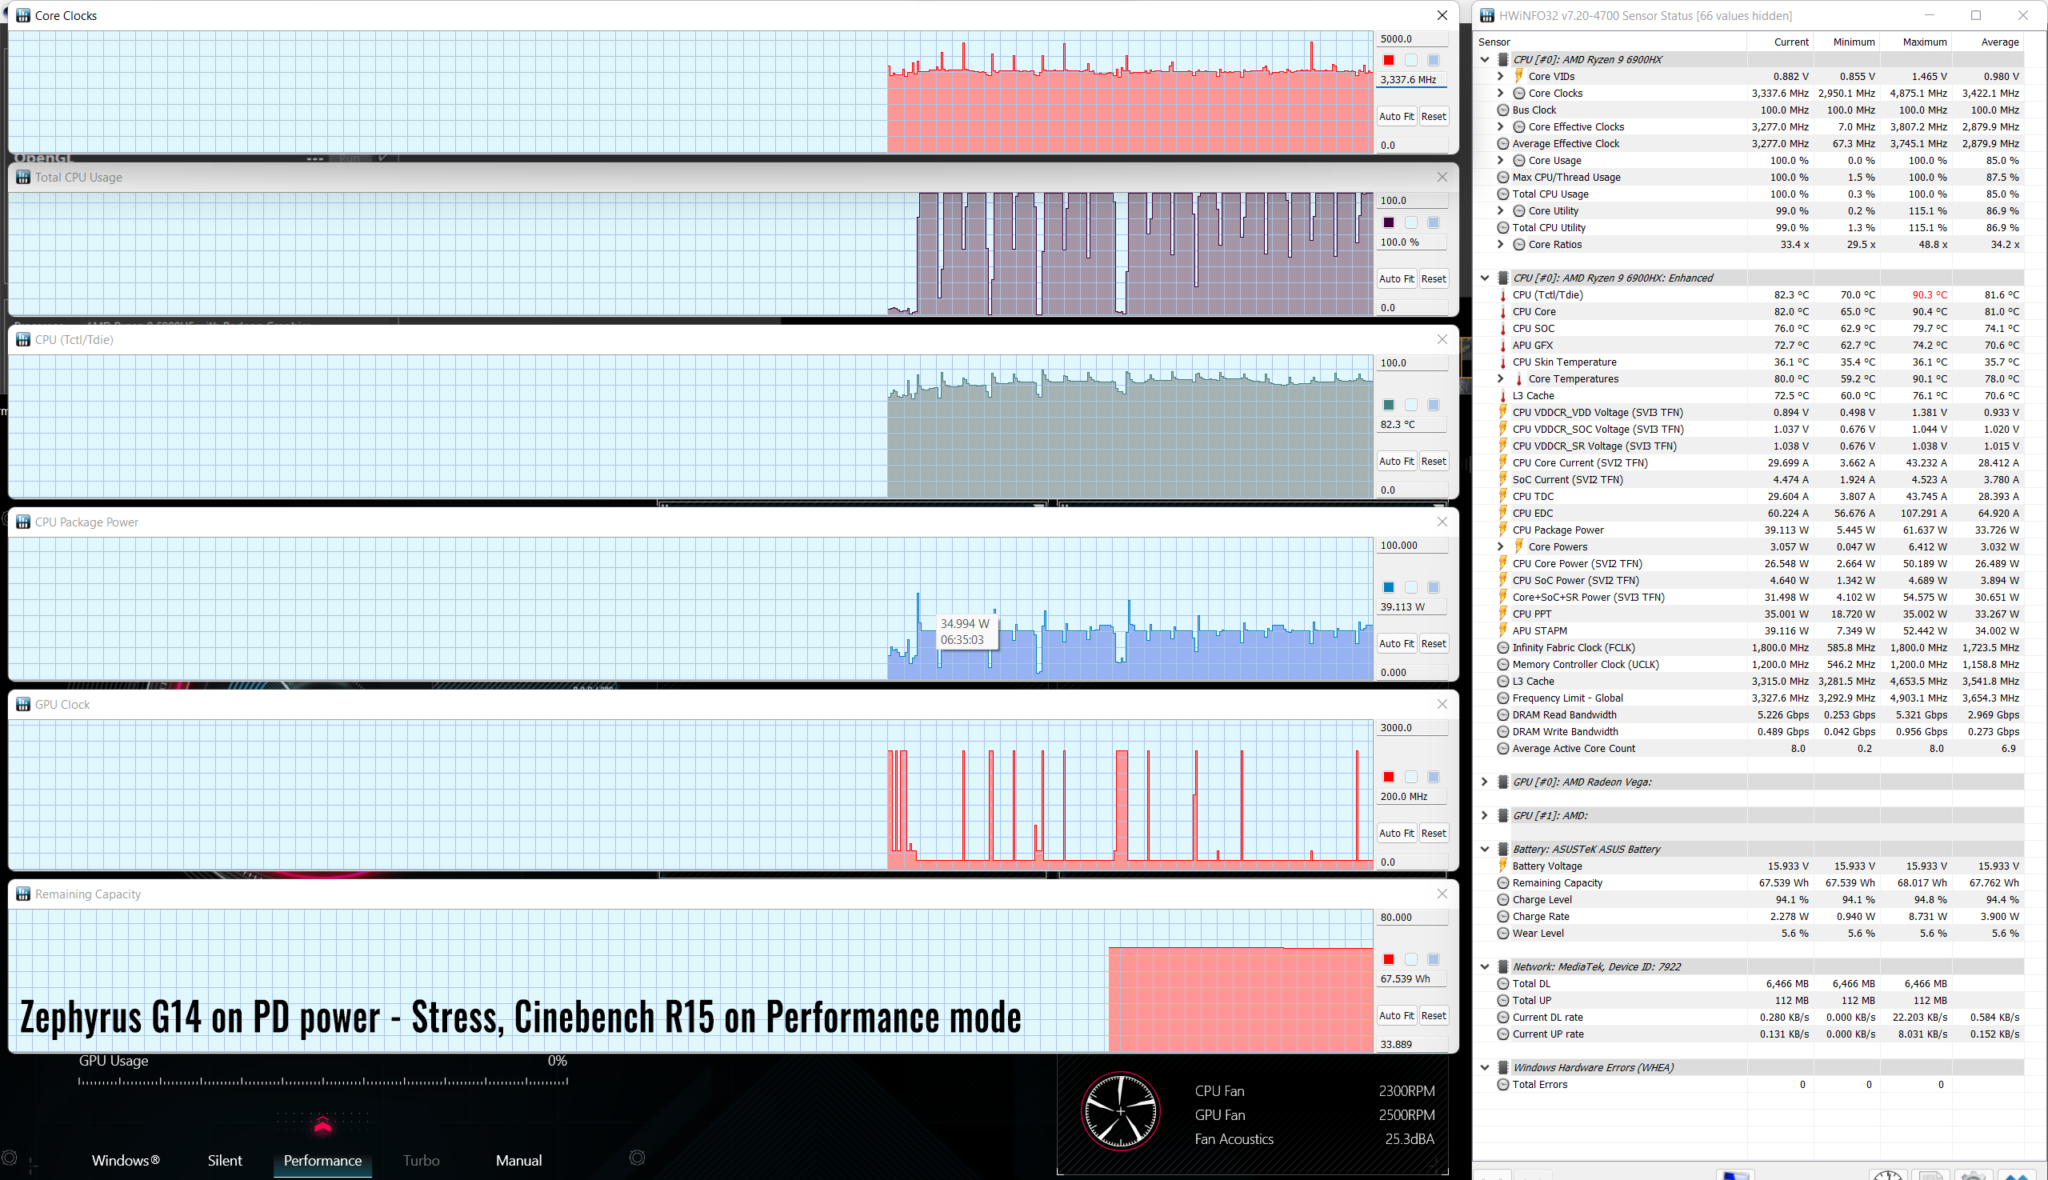Click the Core Clocks graph window icon
The image size is (2048, 1180).
pyautogui.click(x=22, y=15)
